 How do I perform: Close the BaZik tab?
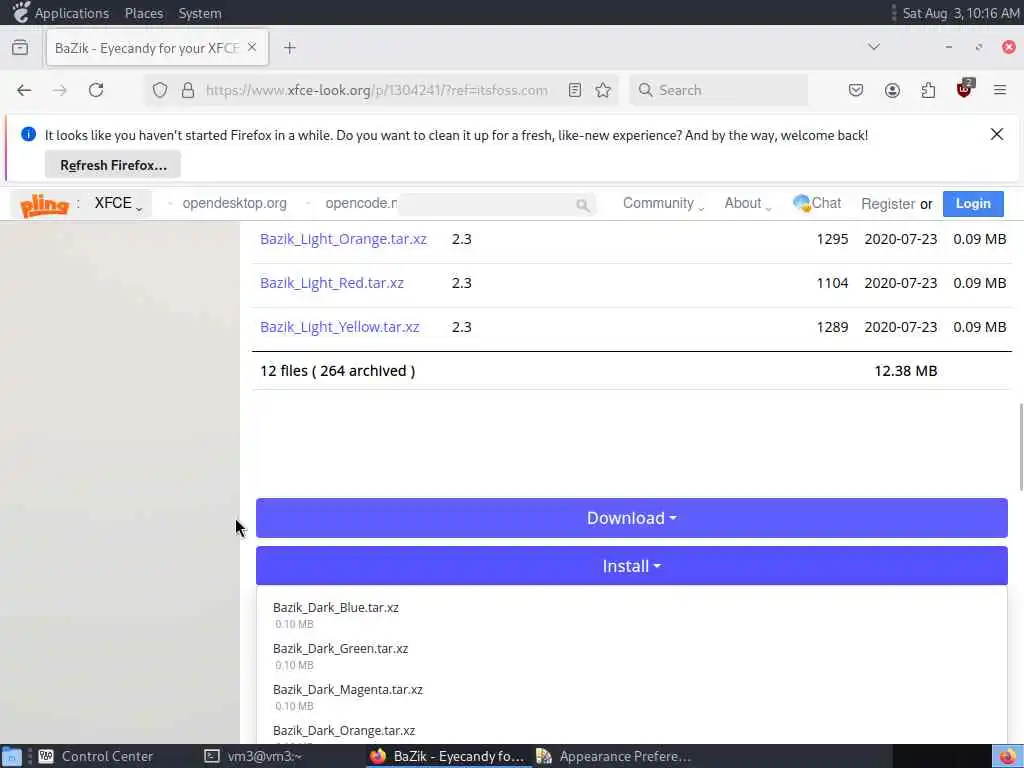click(x=252, y=48)
